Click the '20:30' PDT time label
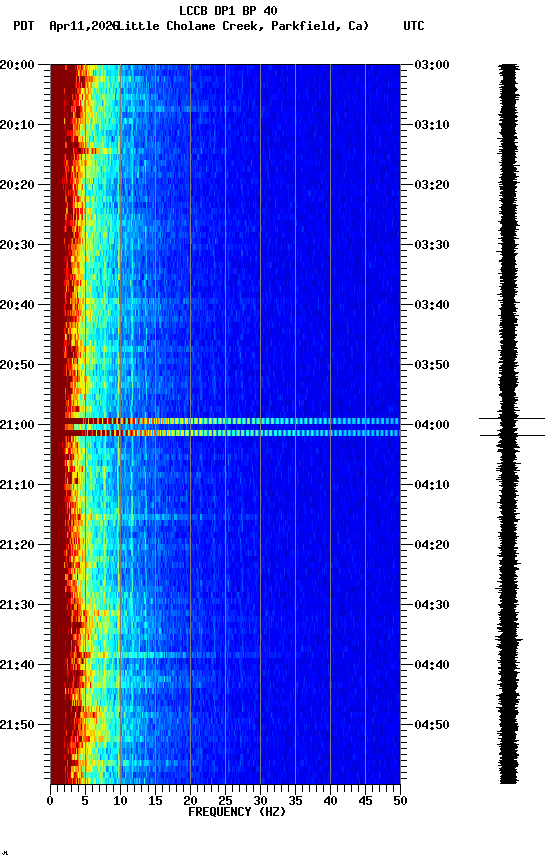Viewport: 552px width, 864px height. pyautogui.click(x=17, y=245)
